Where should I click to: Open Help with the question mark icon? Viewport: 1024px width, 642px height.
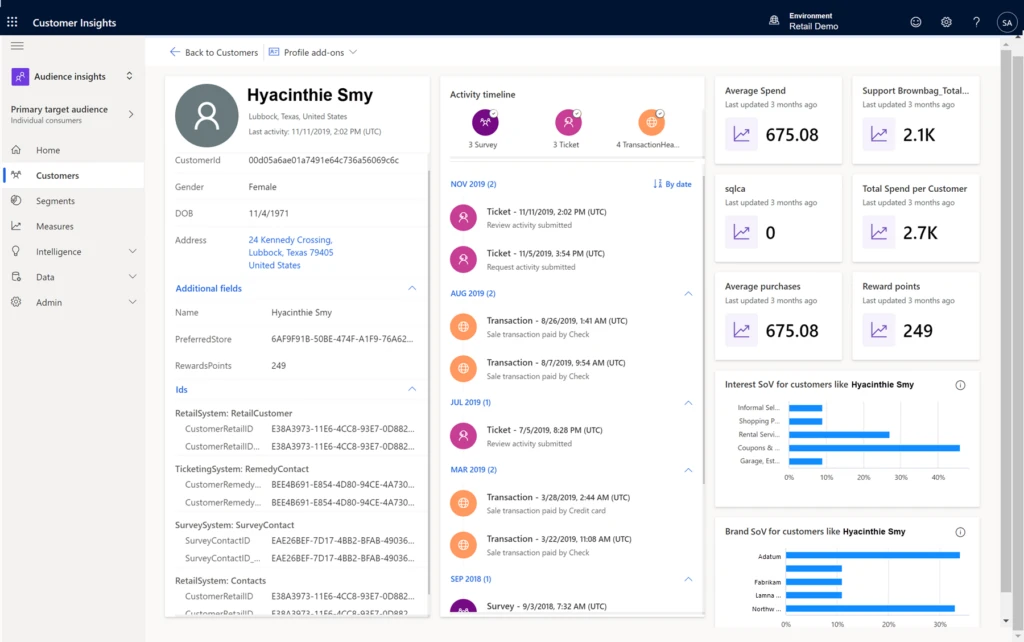pos(976,21)
